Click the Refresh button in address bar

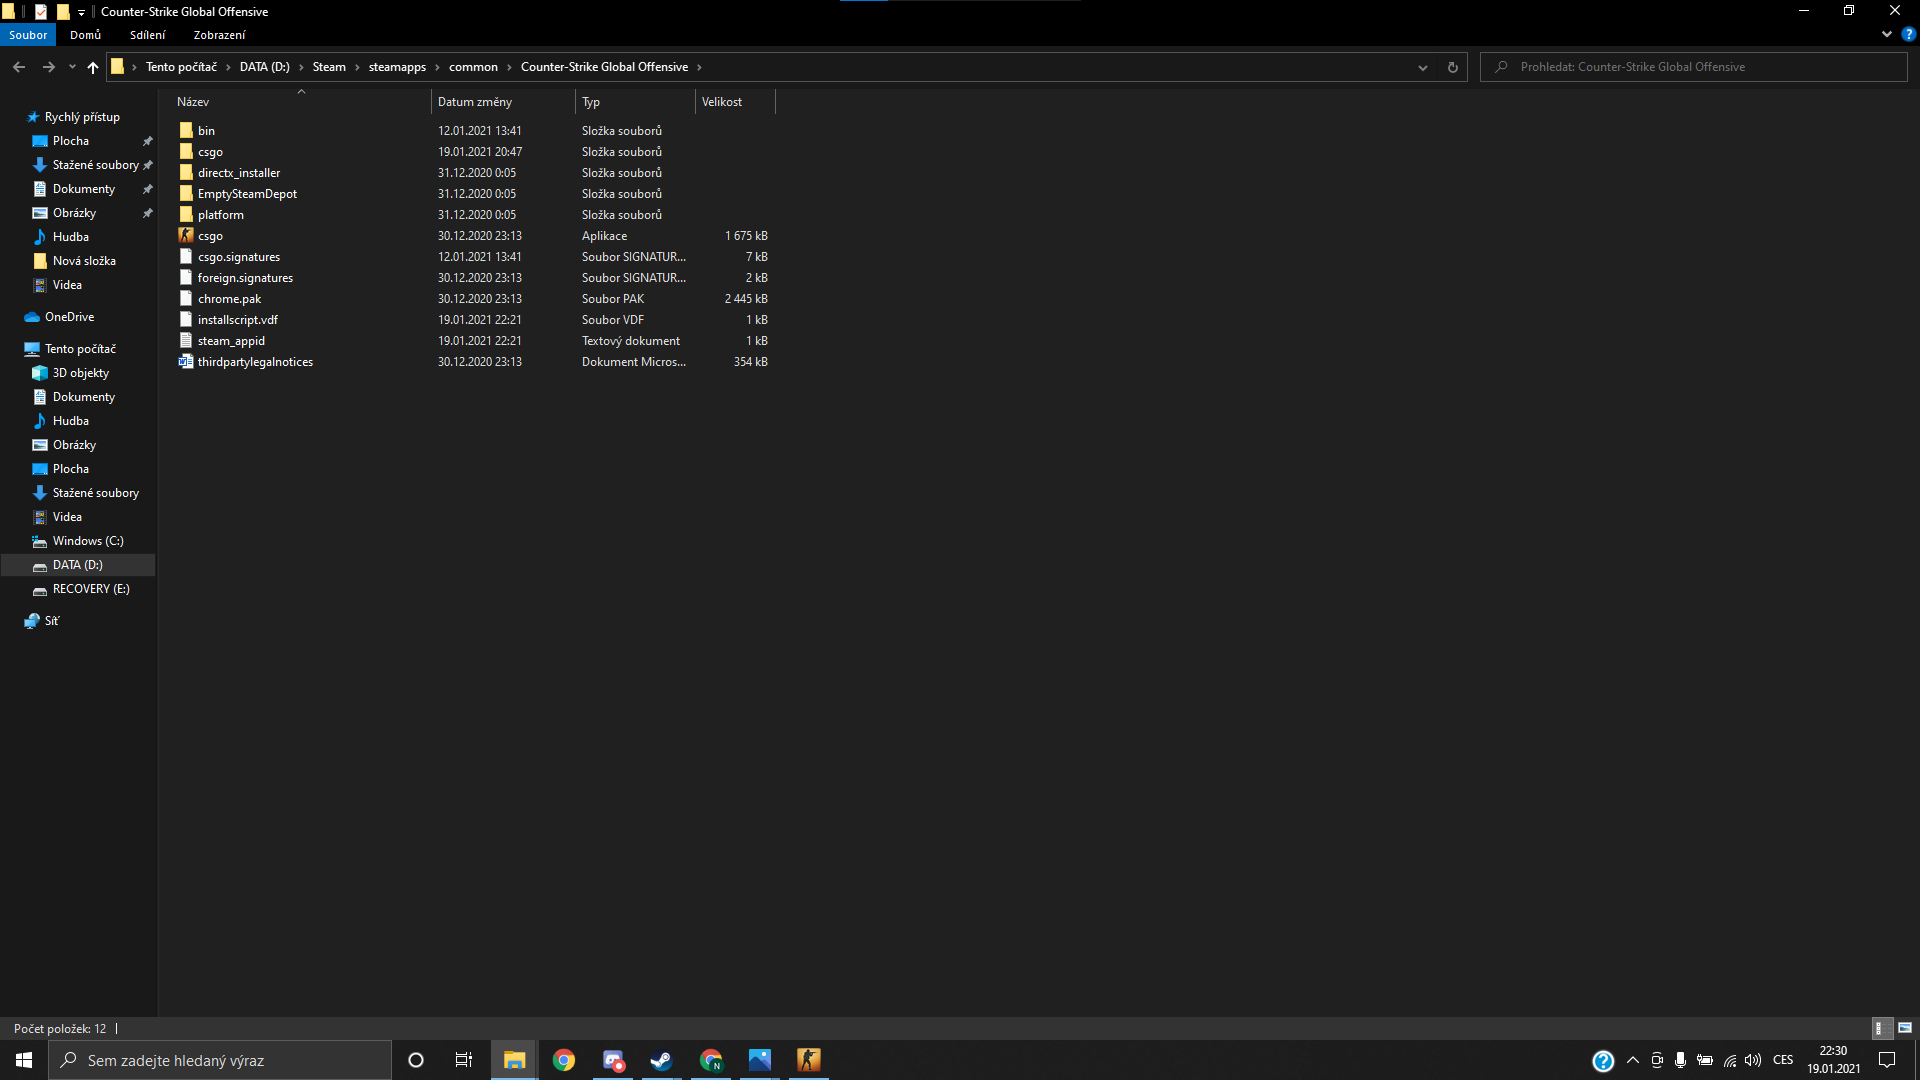point(1452,67)
